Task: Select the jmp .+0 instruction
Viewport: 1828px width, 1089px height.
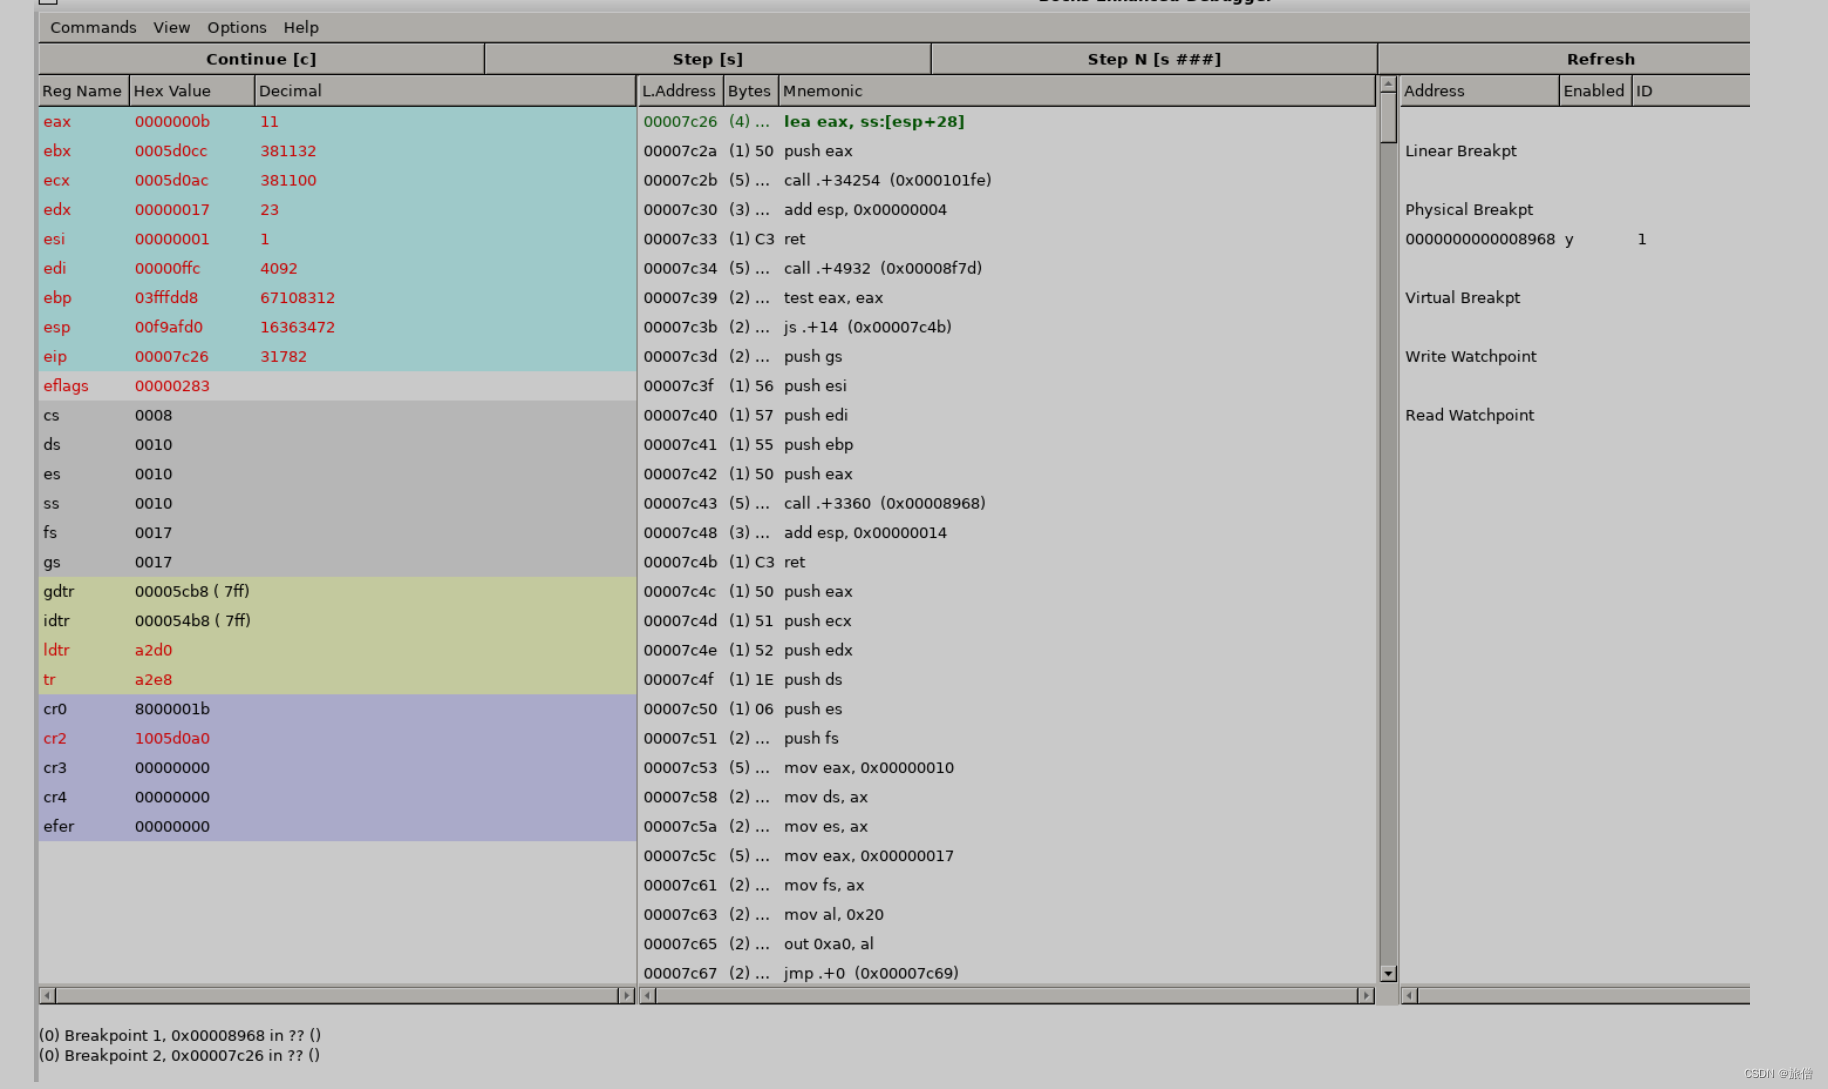Action: 1007,973
